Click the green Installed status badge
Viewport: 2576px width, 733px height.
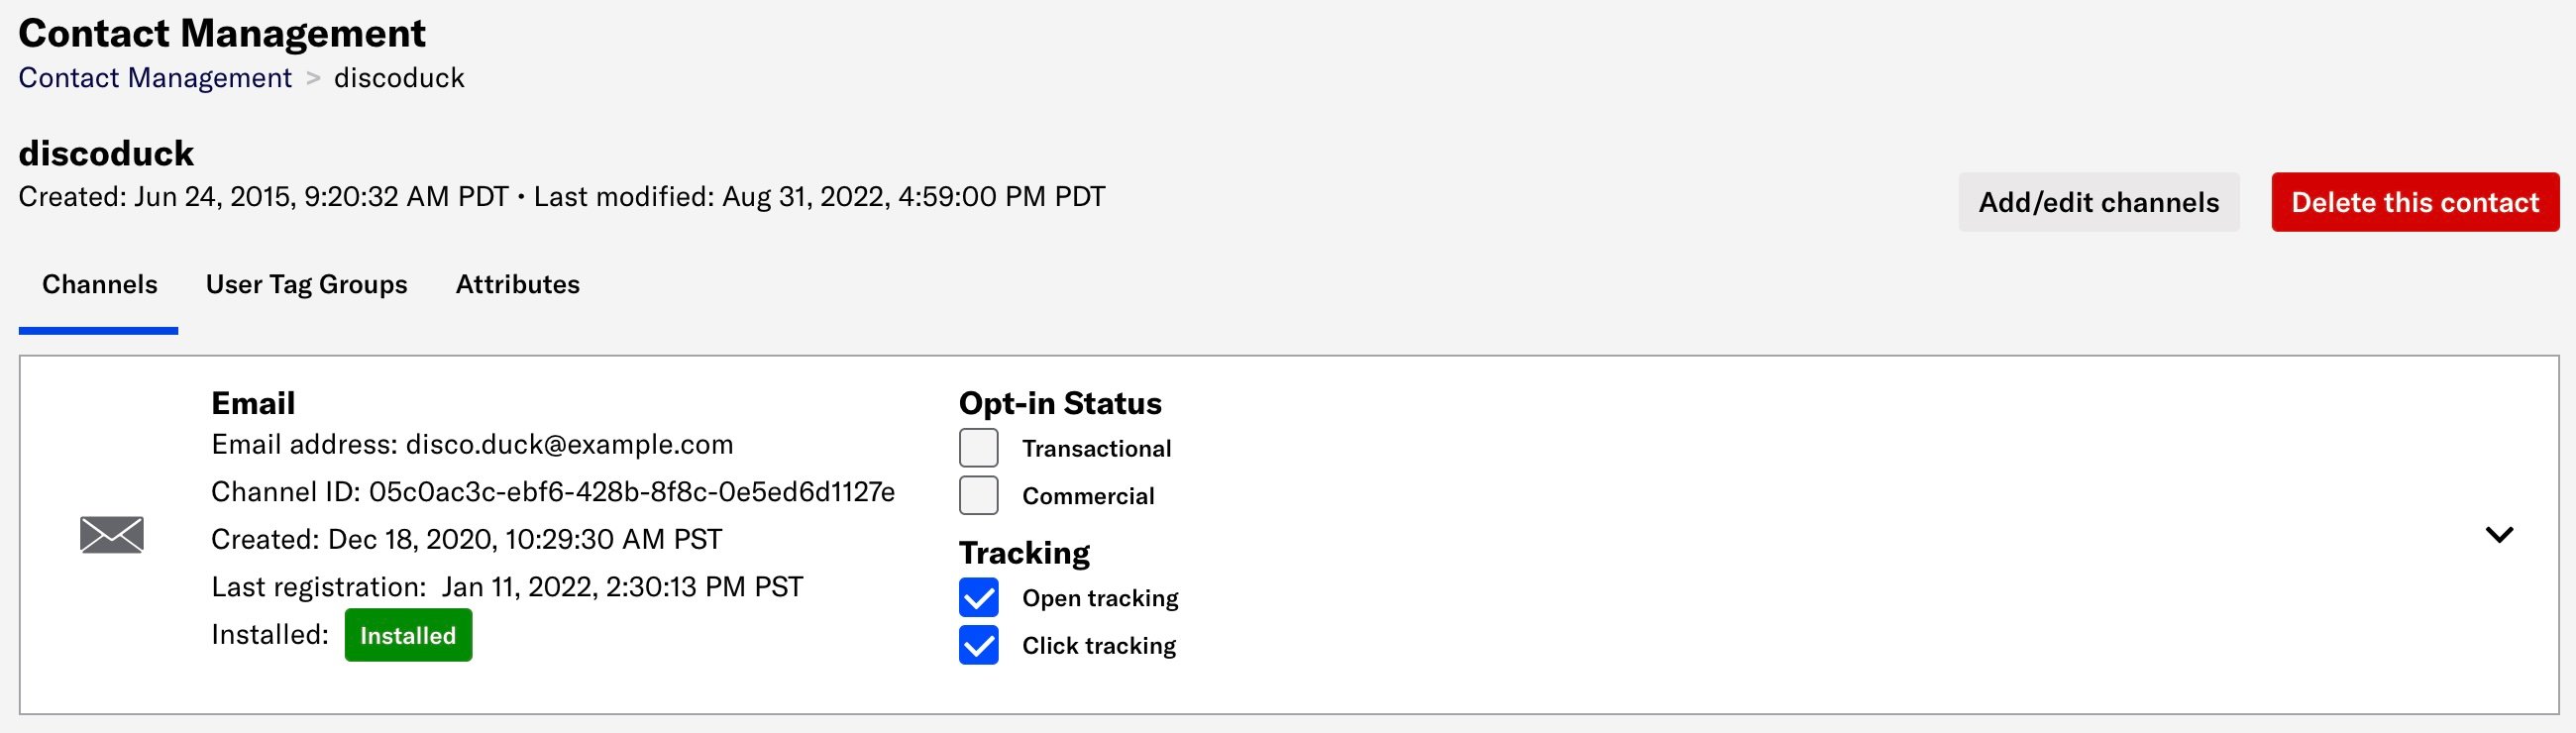(x=408, y=636)
